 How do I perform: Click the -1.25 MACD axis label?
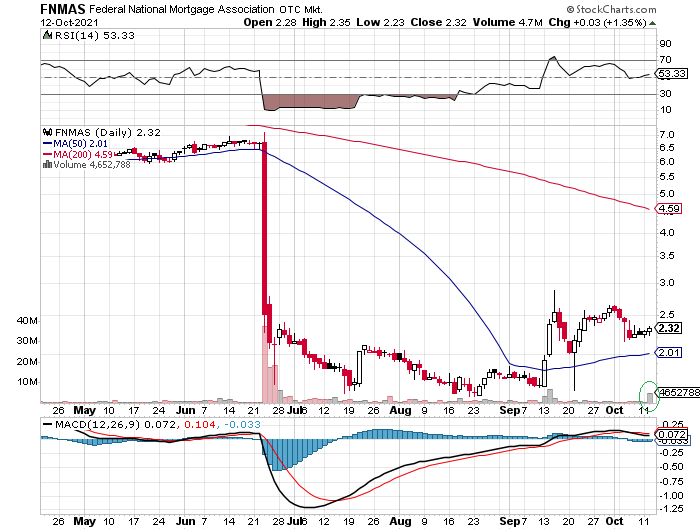(x=671, y=509)
